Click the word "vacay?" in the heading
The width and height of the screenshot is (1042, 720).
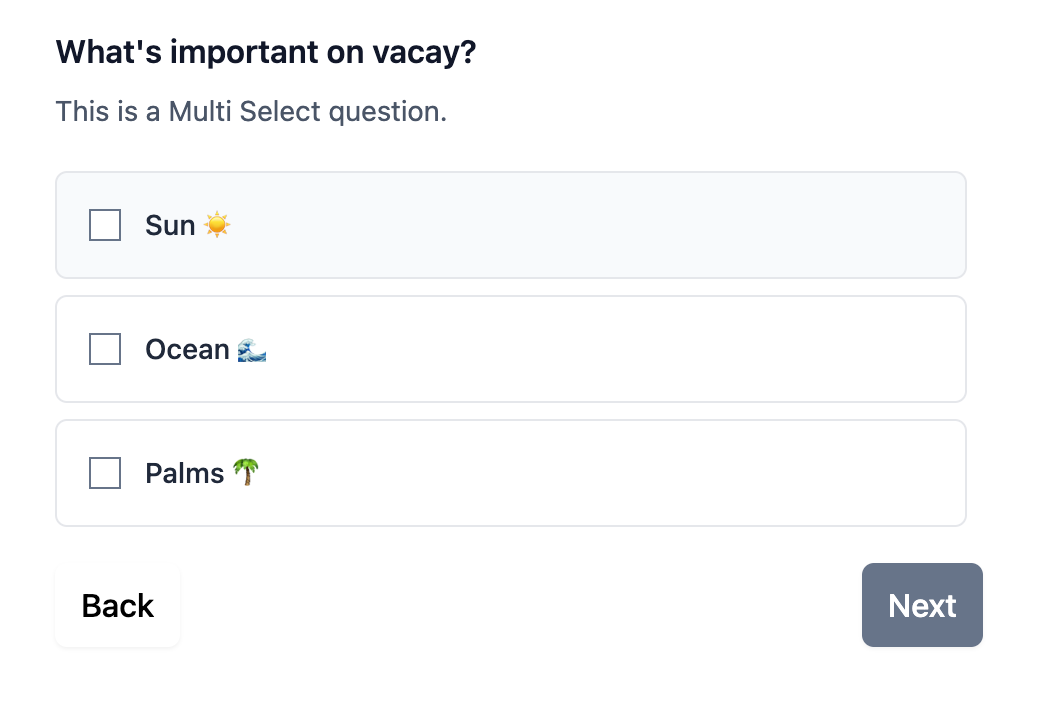[424, 54]
